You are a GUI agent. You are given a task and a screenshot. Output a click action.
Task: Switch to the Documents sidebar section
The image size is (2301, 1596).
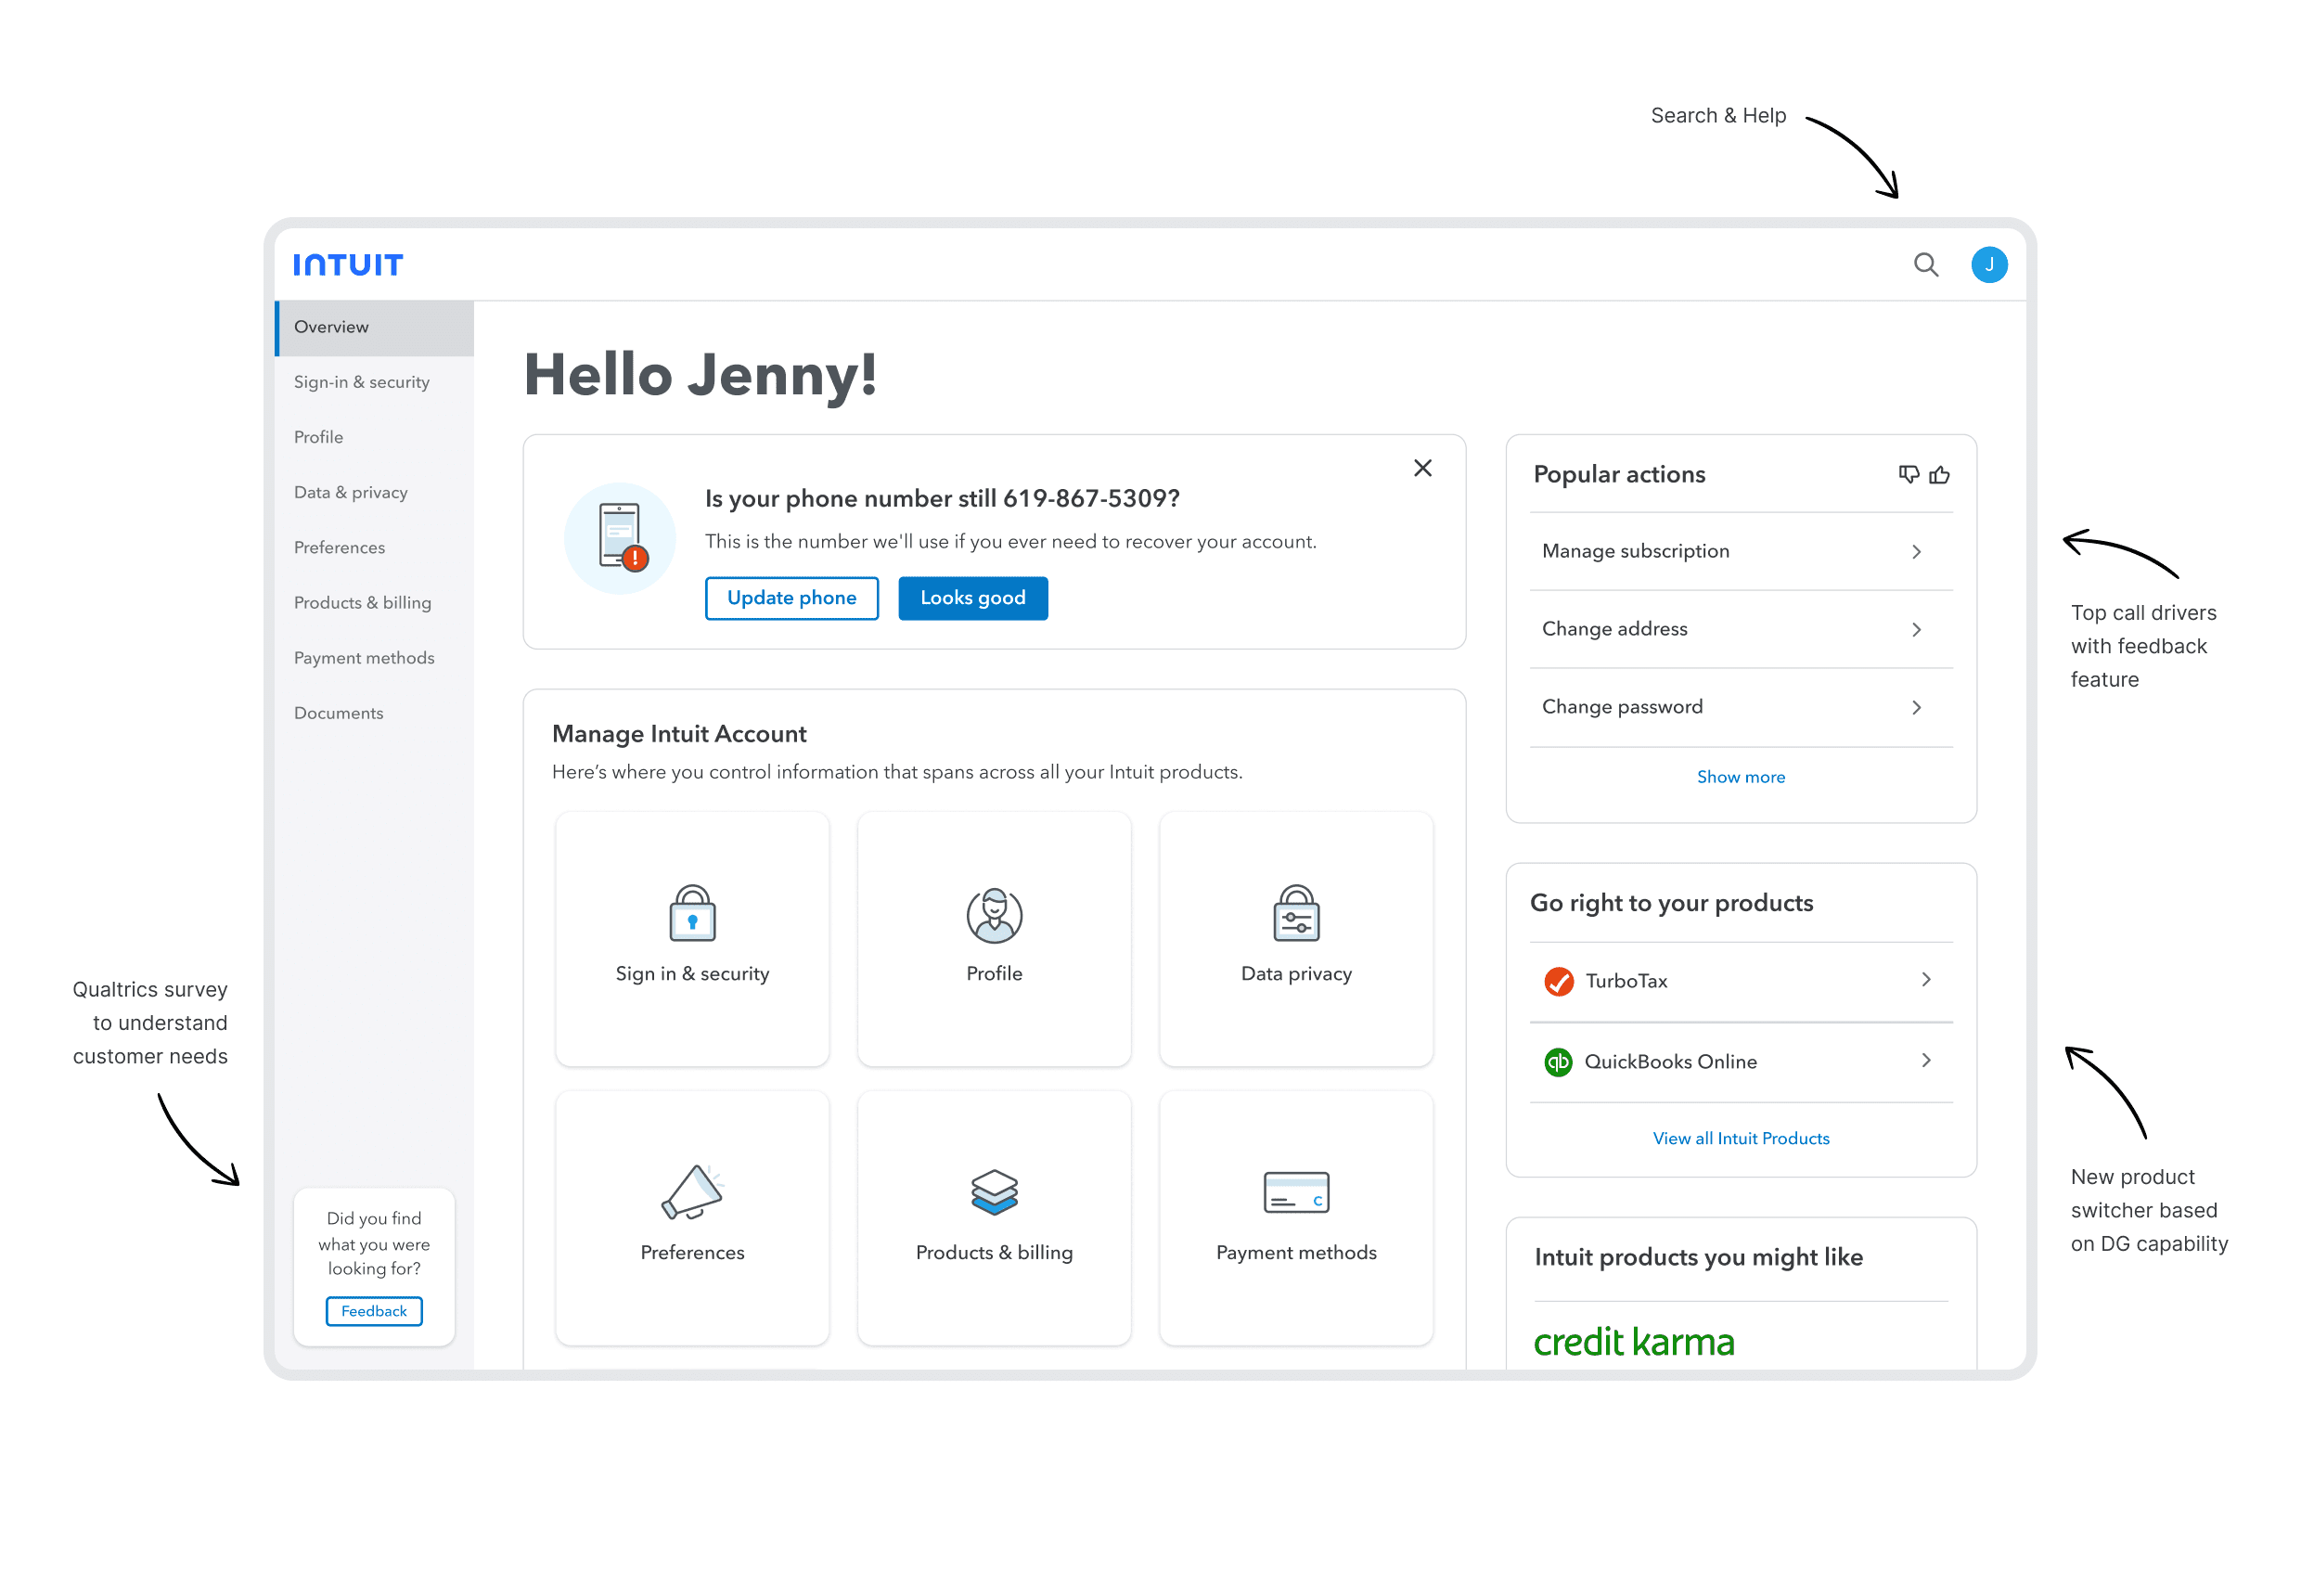338,712
